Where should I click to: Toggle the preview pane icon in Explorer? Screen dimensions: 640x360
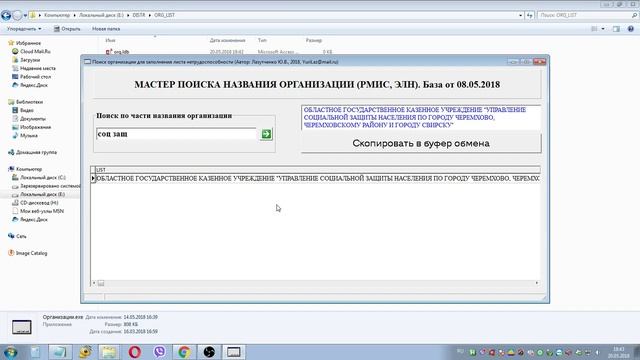pyautogui.click(x=616, y=29)
